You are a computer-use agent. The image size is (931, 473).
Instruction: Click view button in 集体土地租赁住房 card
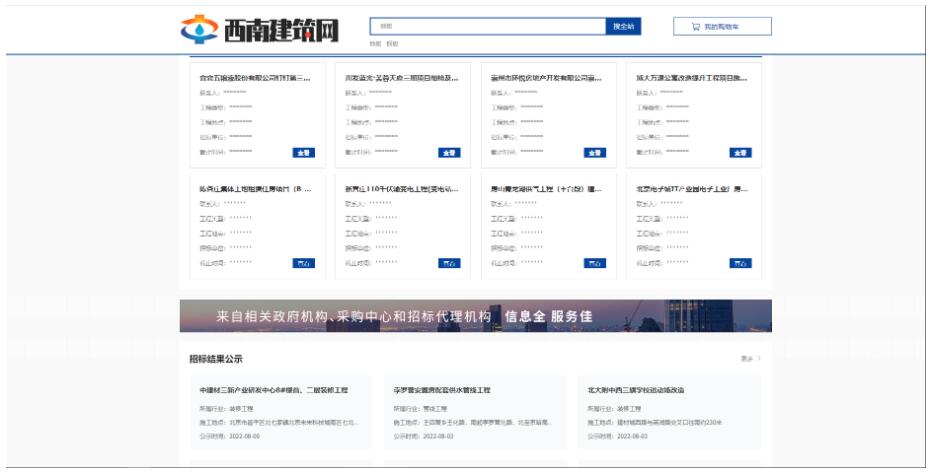coord(303,263)
